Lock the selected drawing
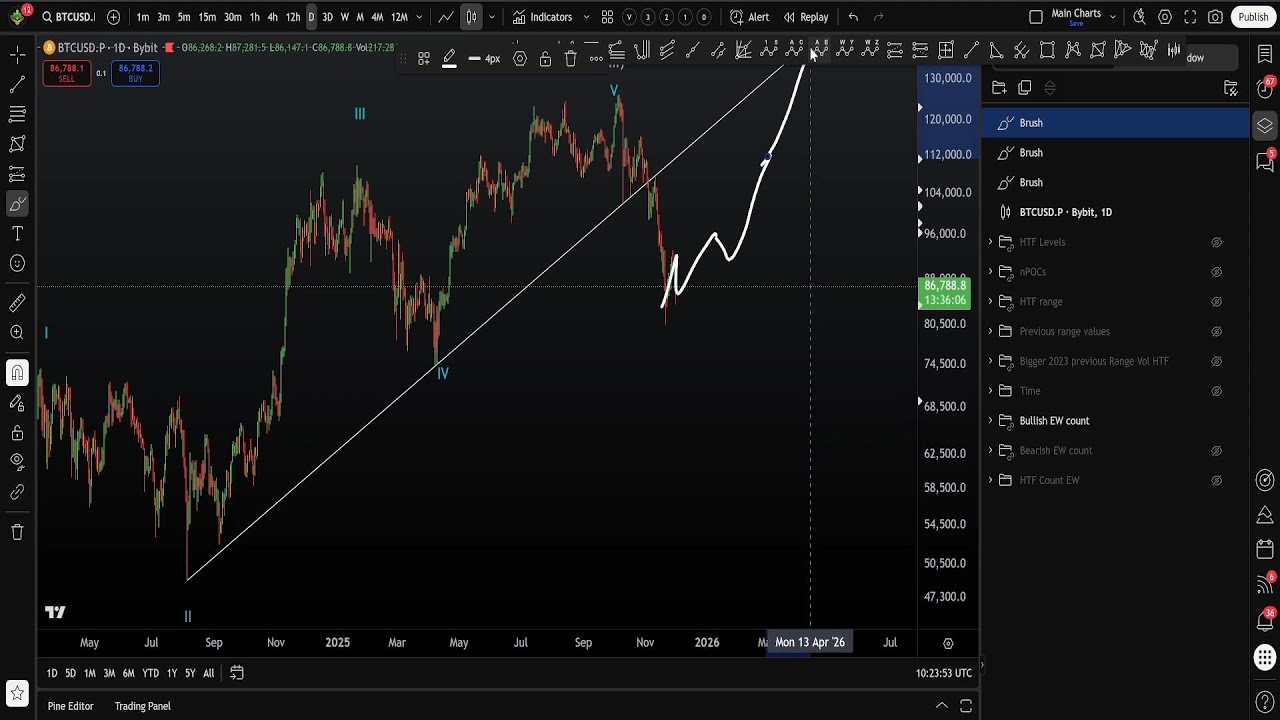 click(x=545, y=59)
